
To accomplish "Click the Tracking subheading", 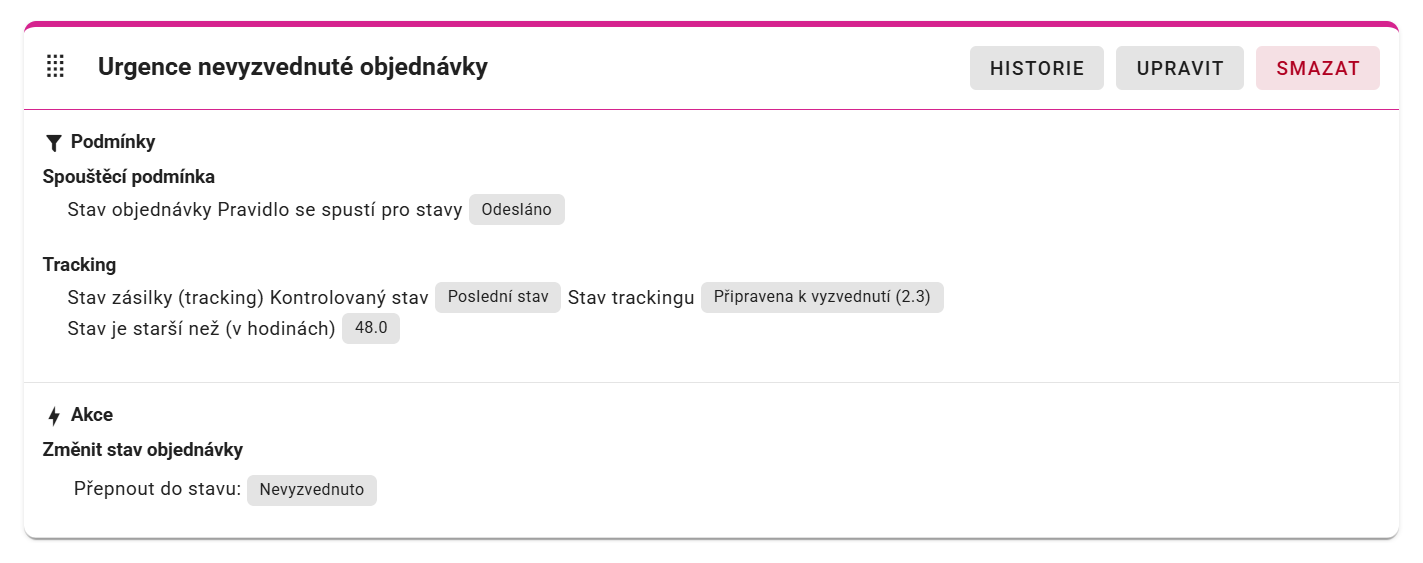I will (79, 265).
